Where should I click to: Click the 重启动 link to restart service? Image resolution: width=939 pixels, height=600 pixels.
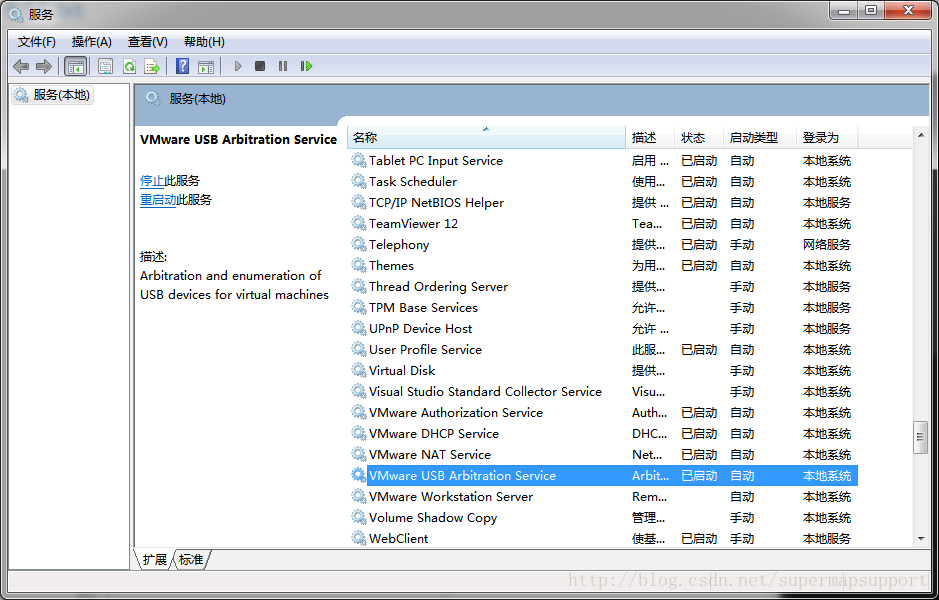click(x=158, y=200)
